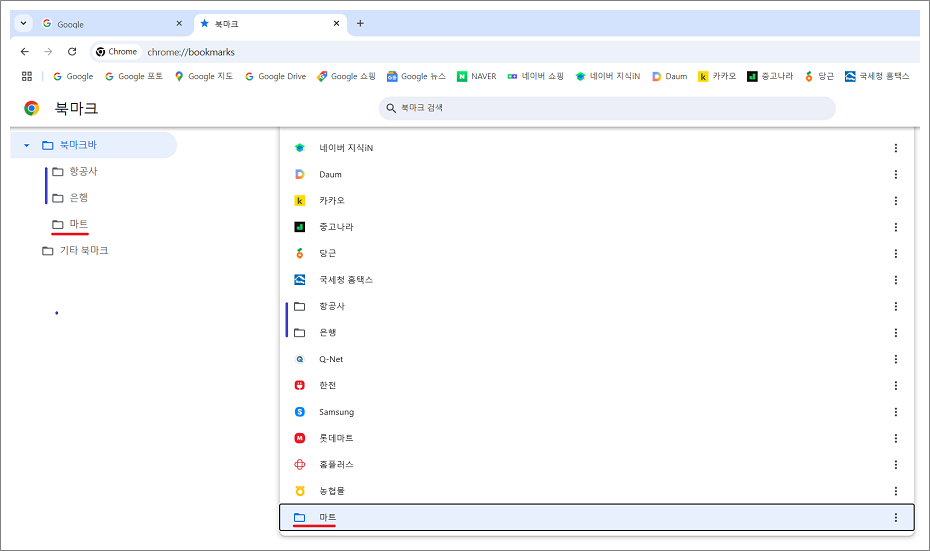This screenshot has width=930, height=551.
Task: Open NAVER bookmark in bar
Action: click(477, 76)
